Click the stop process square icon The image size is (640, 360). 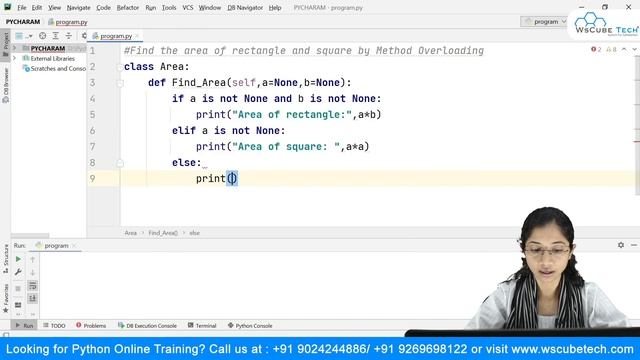pyautogui.click(x=18, y=289)
